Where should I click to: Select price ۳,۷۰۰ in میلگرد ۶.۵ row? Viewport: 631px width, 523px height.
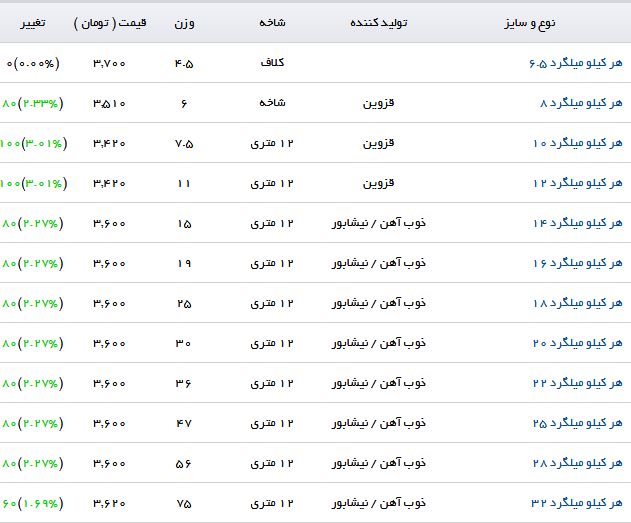(x=109, y=64)
